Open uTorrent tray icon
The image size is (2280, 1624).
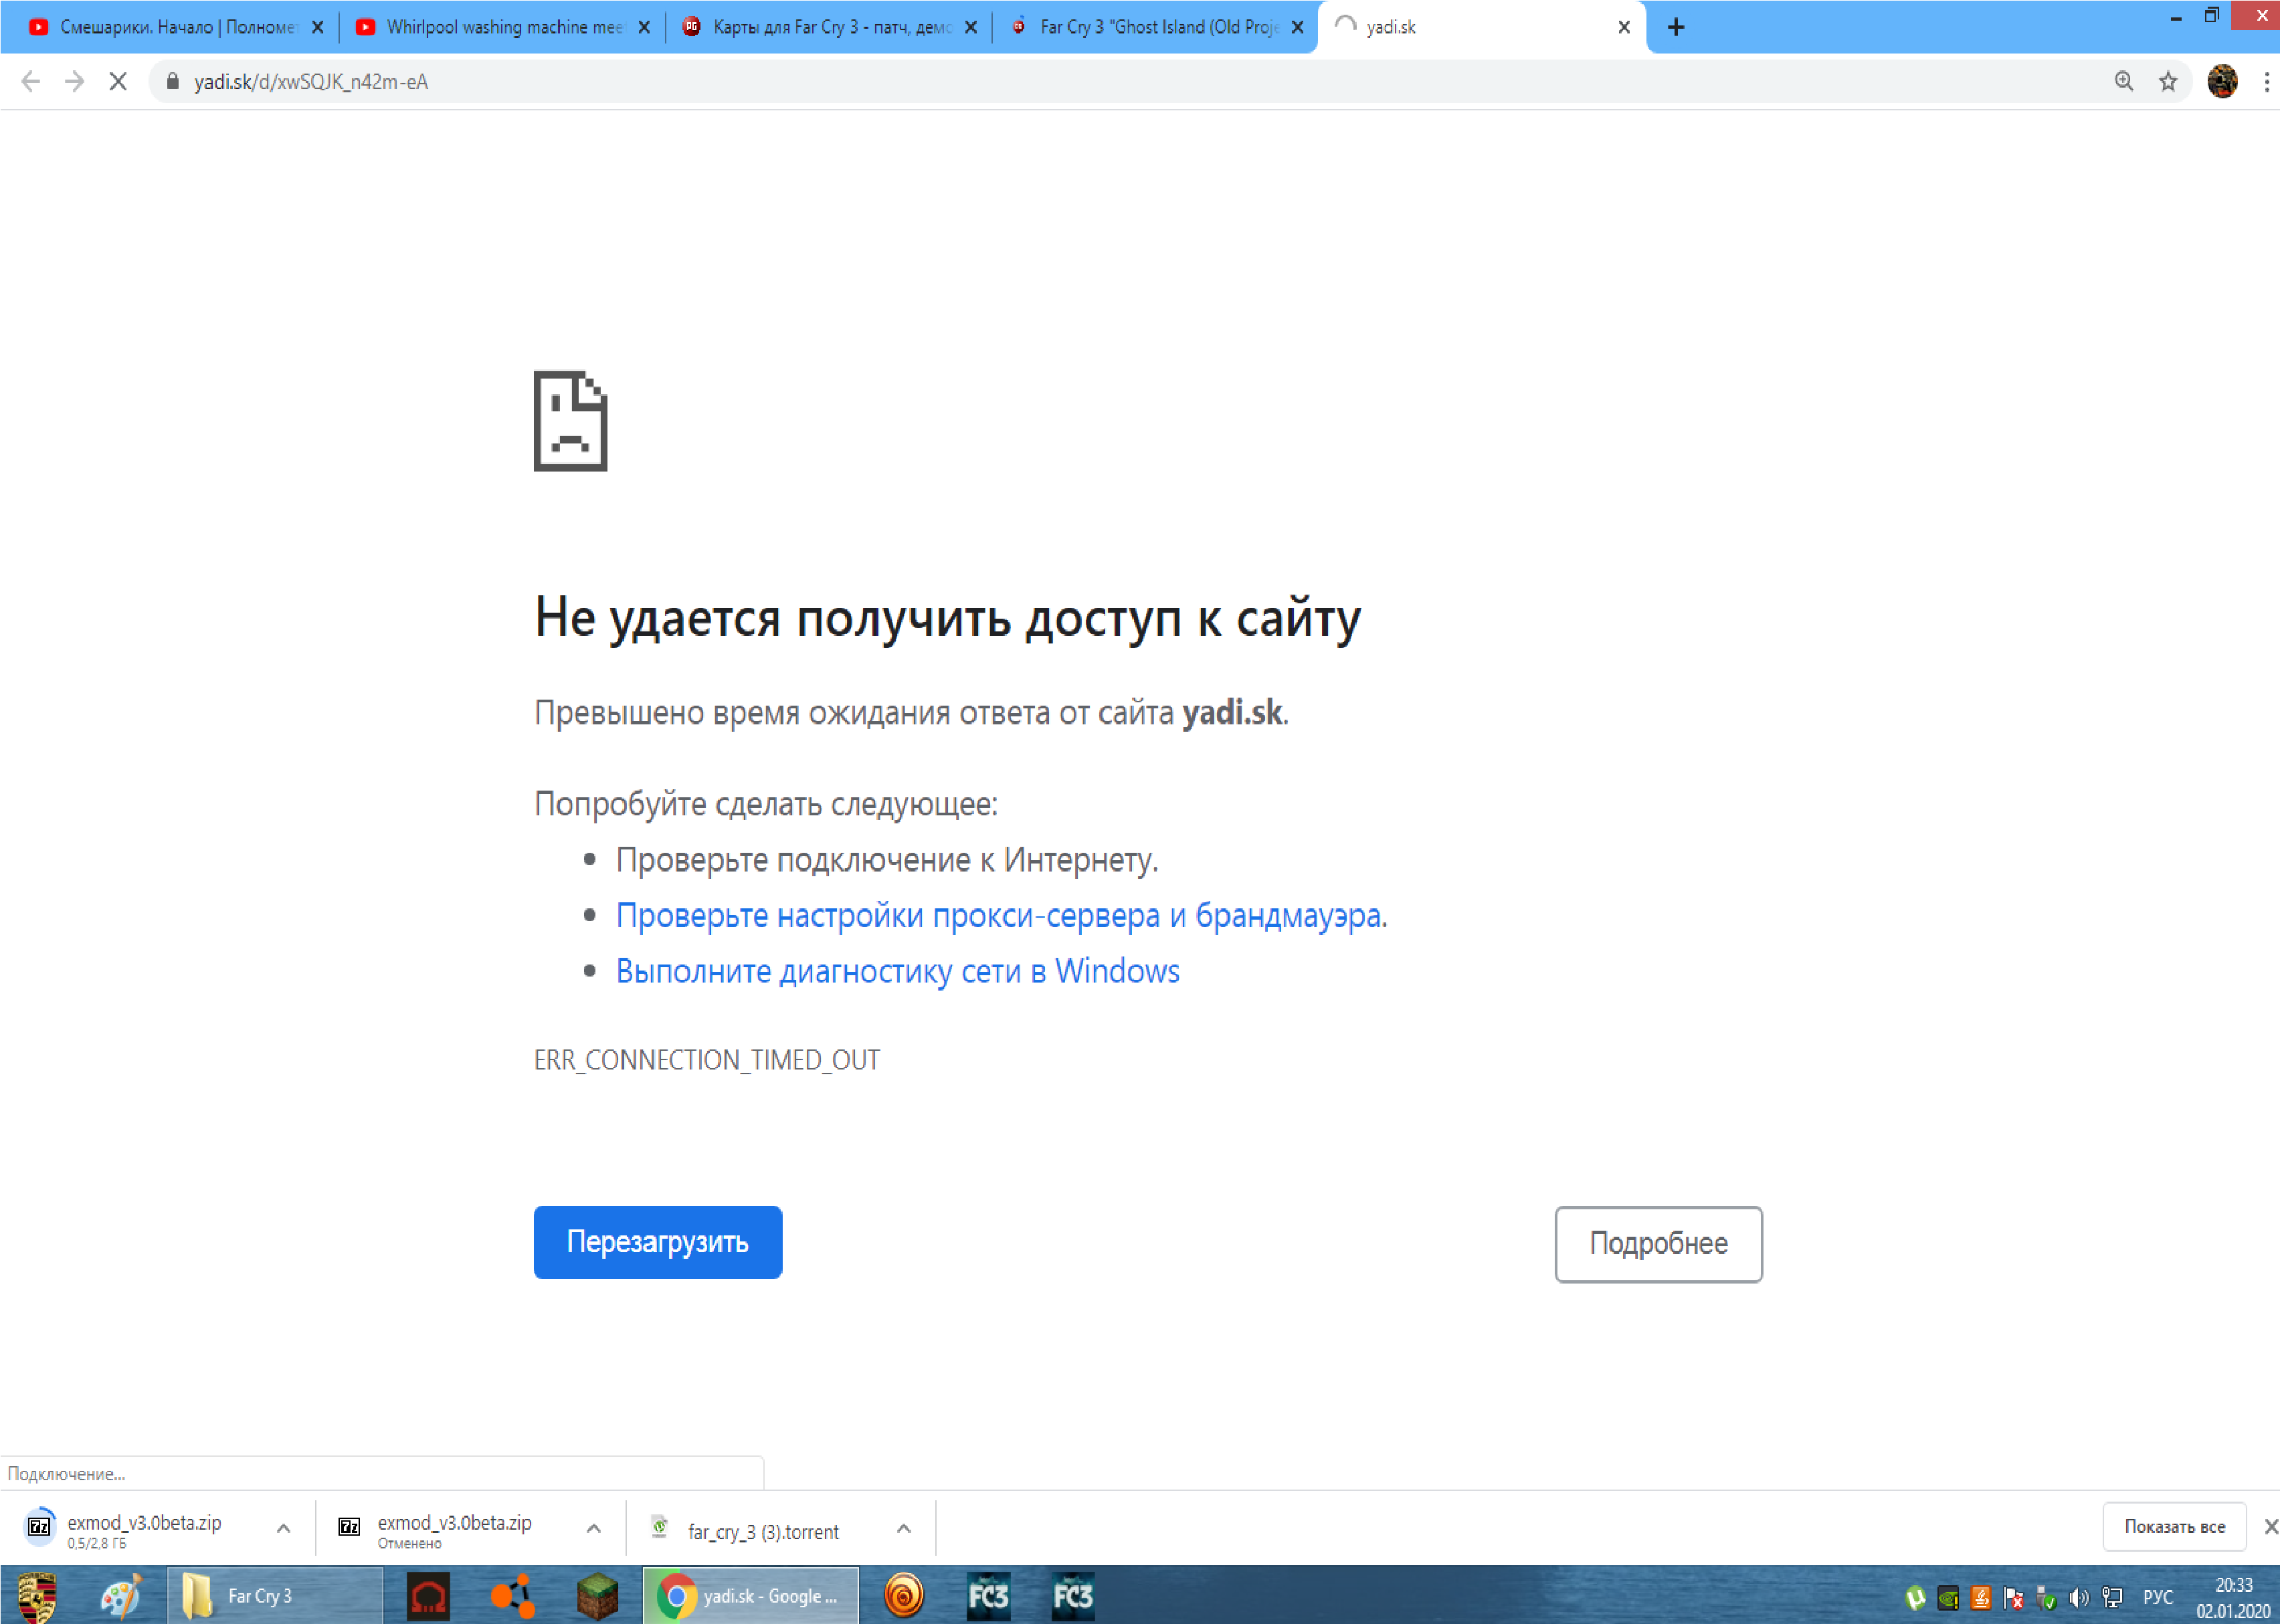tap(1915, 1598)
